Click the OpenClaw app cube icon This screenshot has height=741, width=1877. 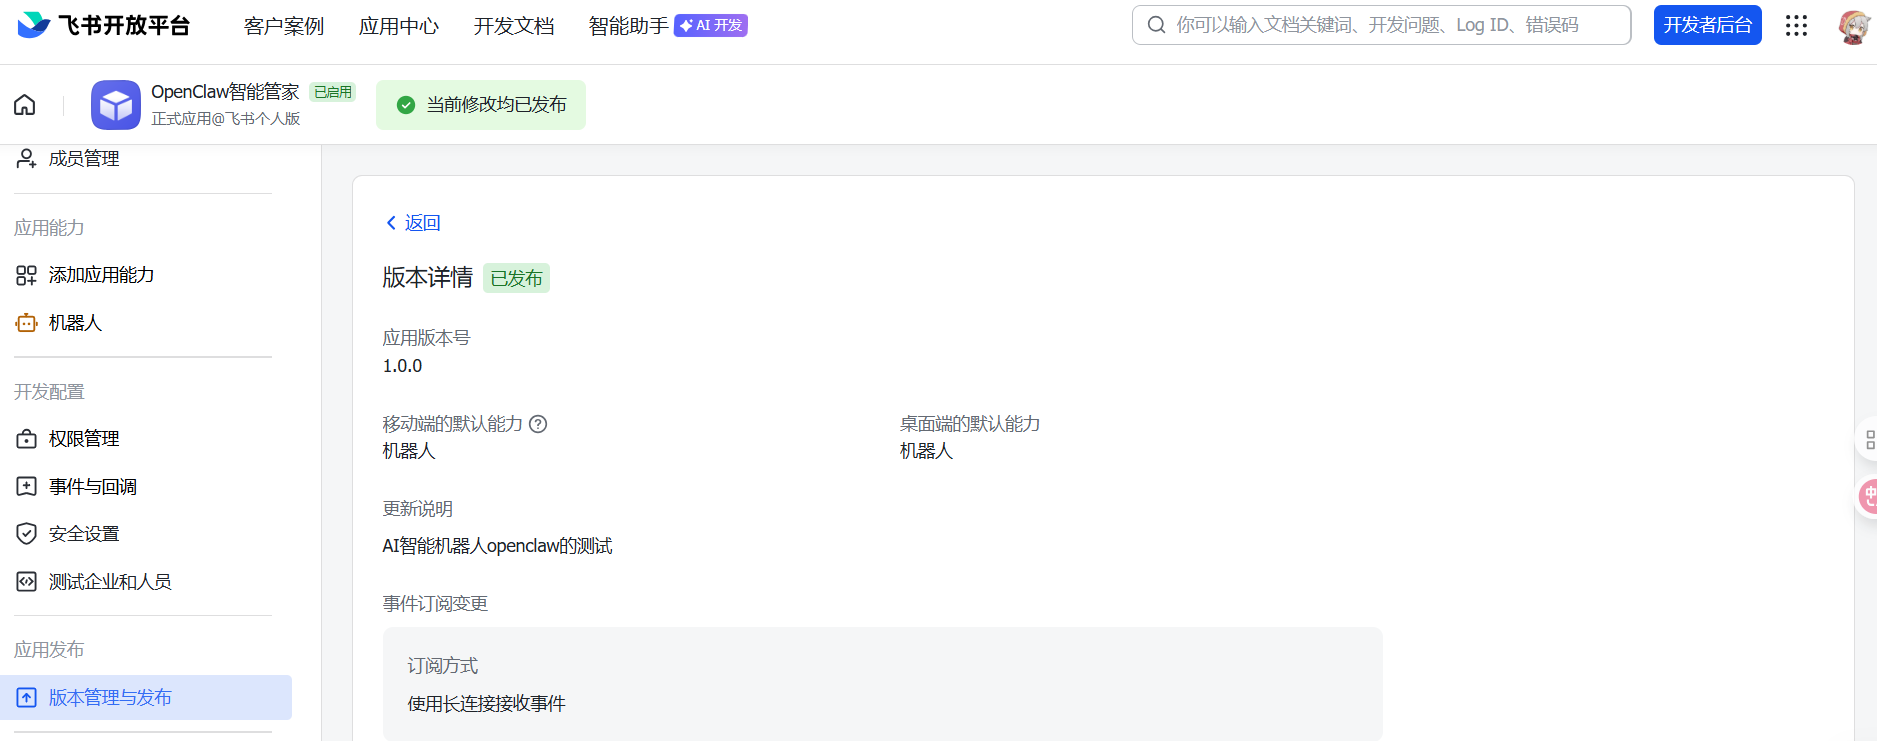pos(116,105)
